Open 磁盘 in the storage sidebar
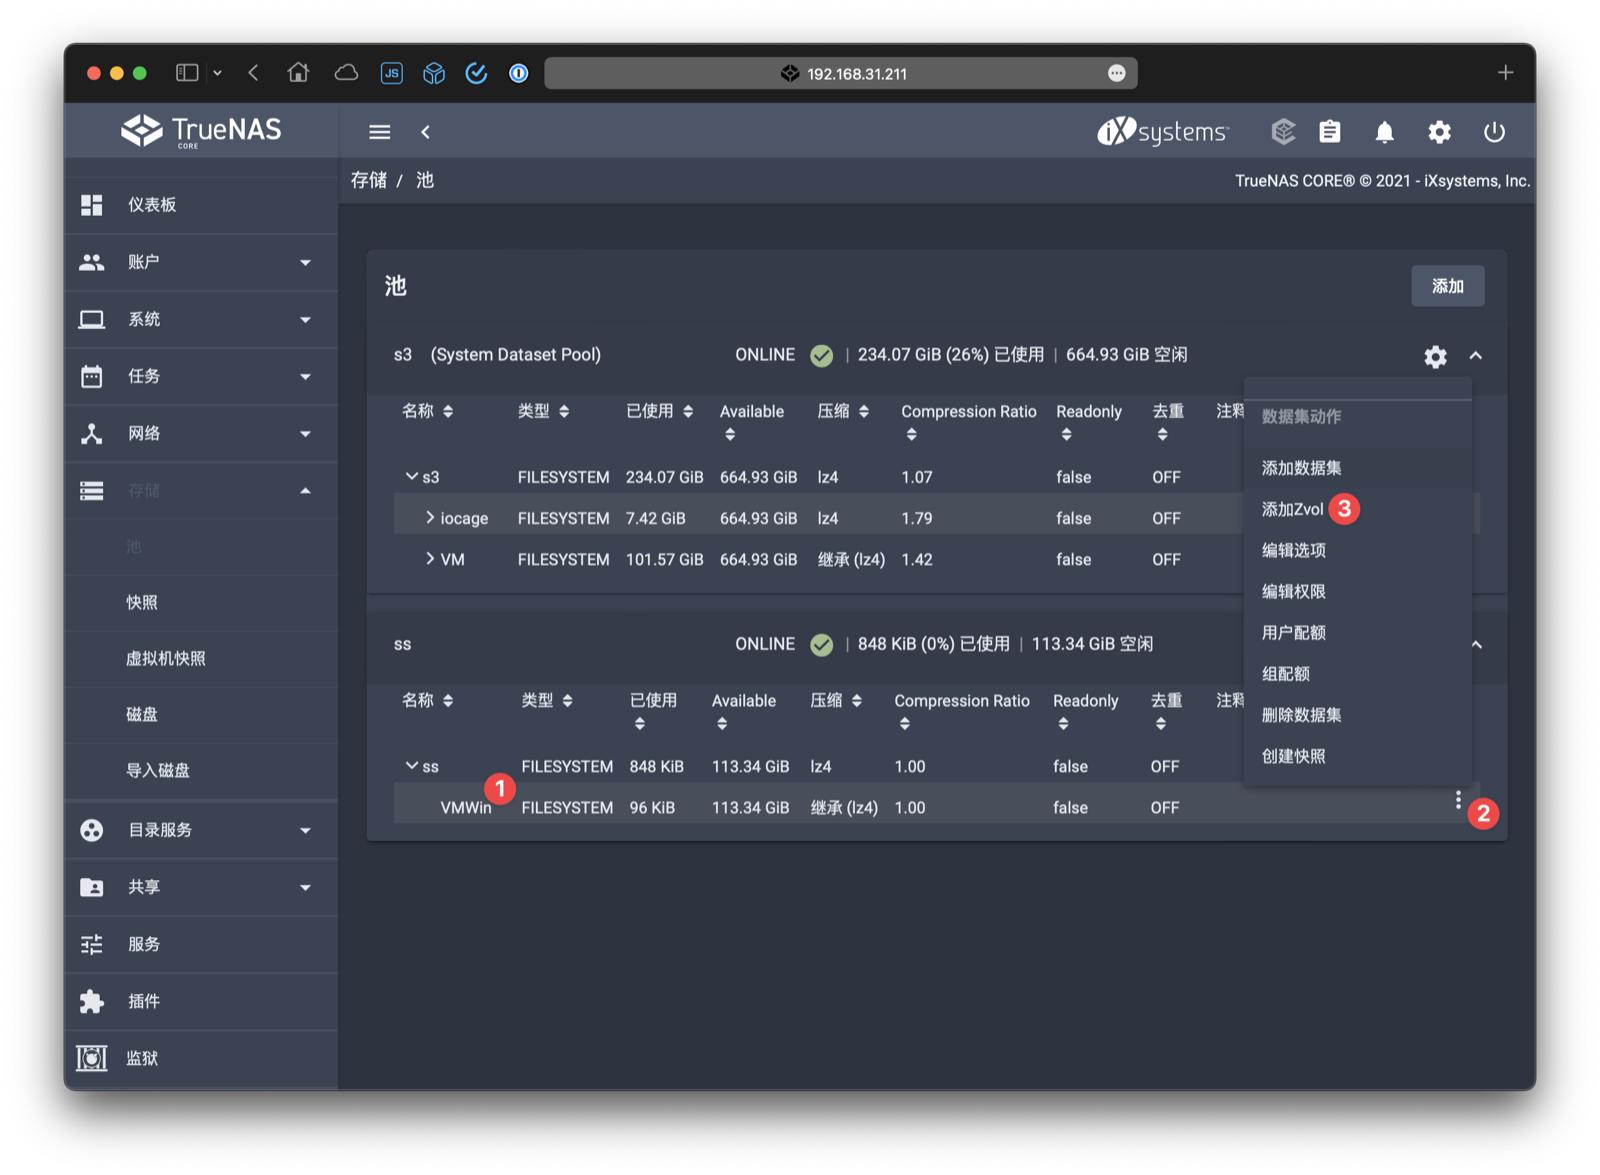Viewport: 1600px width, 1175px height. [142, 714]
